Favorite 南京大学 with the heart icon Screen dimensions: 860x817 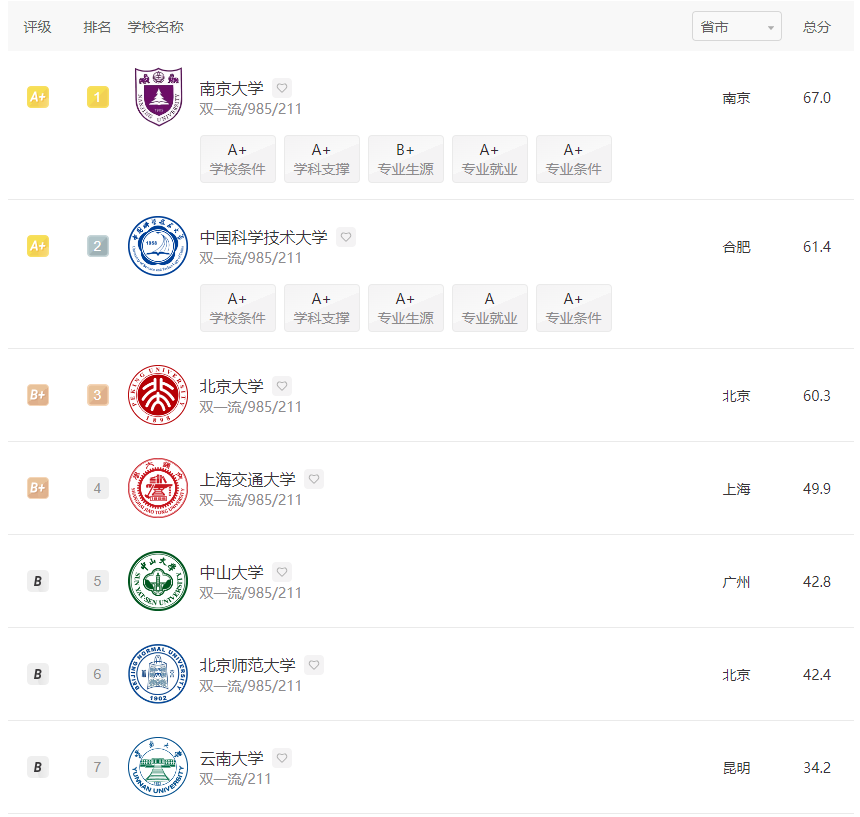pyautogui.click(x=282, y=88)
